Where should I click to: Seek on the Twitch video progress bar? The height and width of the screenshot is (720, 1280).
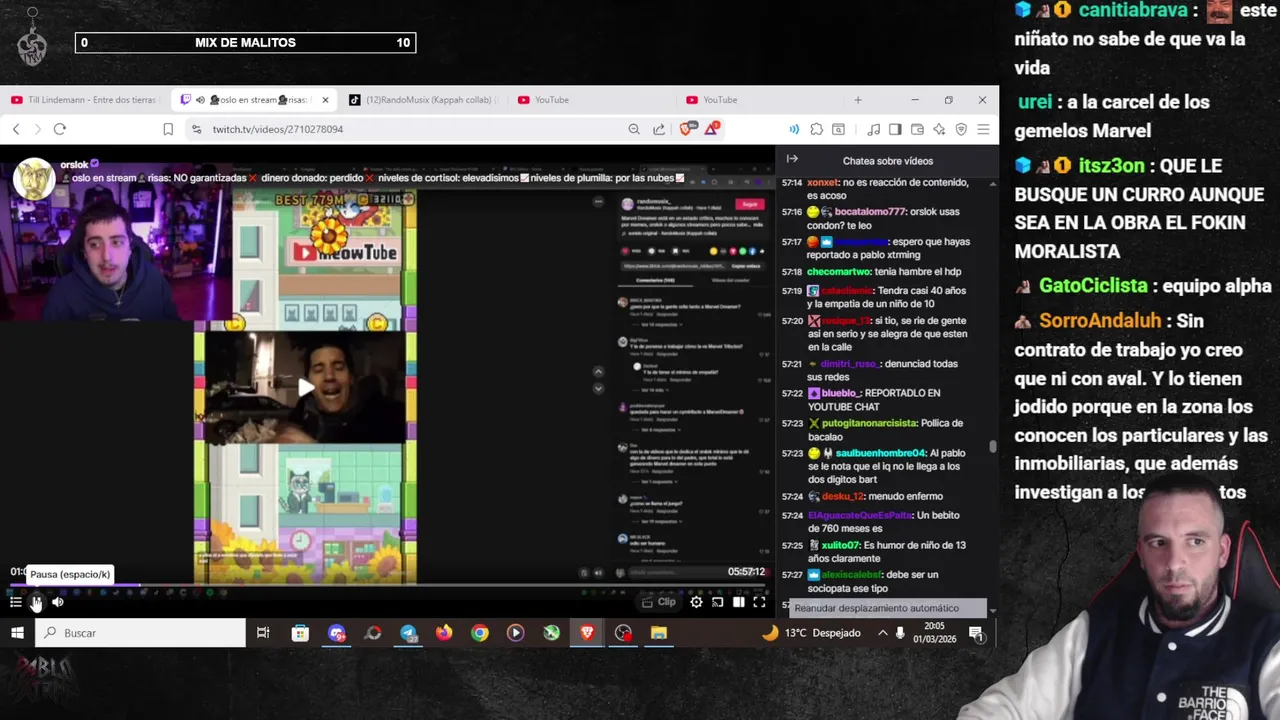[387, 585]
